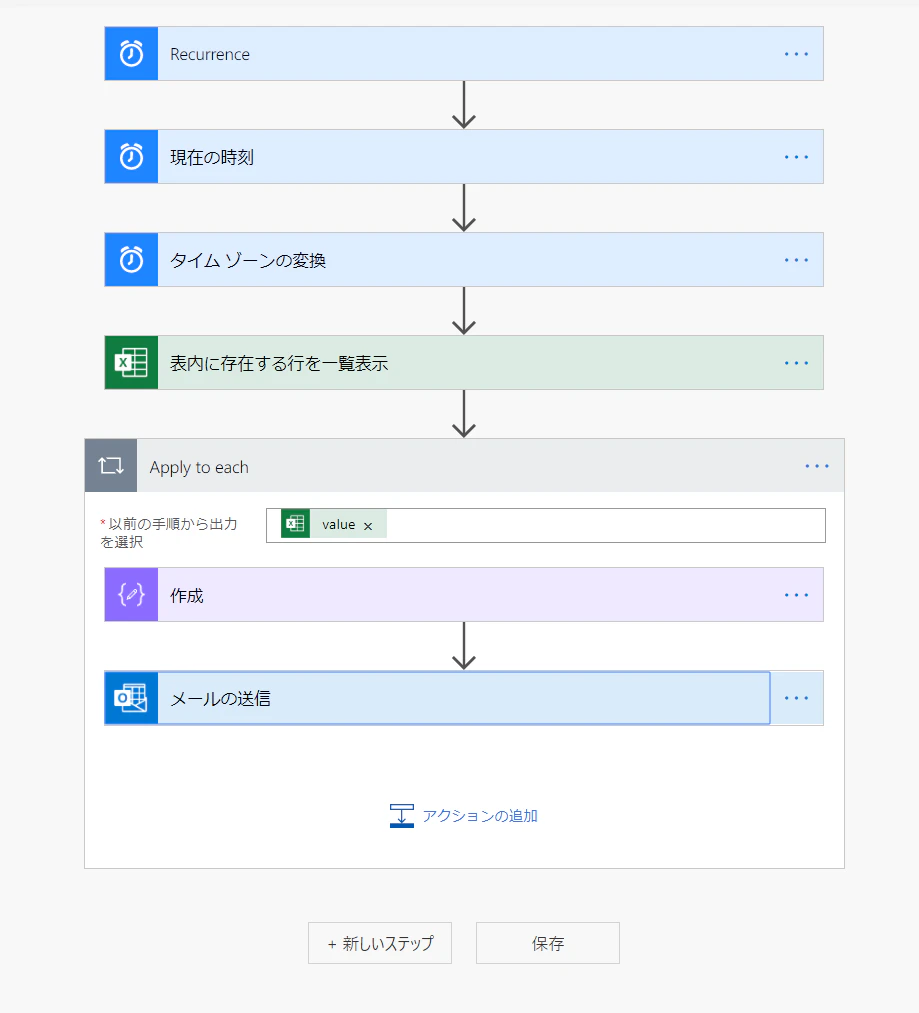Click the 作成 compose curly-brace icon
919x1013 pixels.
[x=131, y=594]
